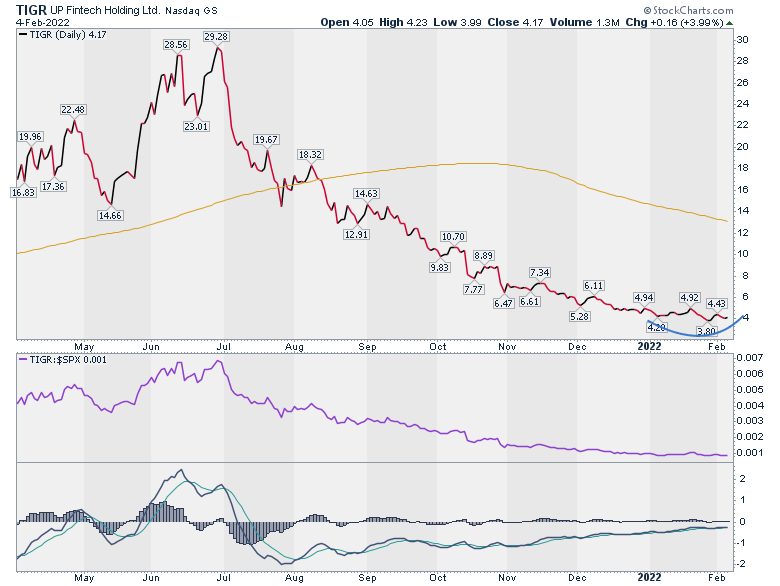
Task: Click the 2022 label on price chart axis
Action: [x=650, y=346]
